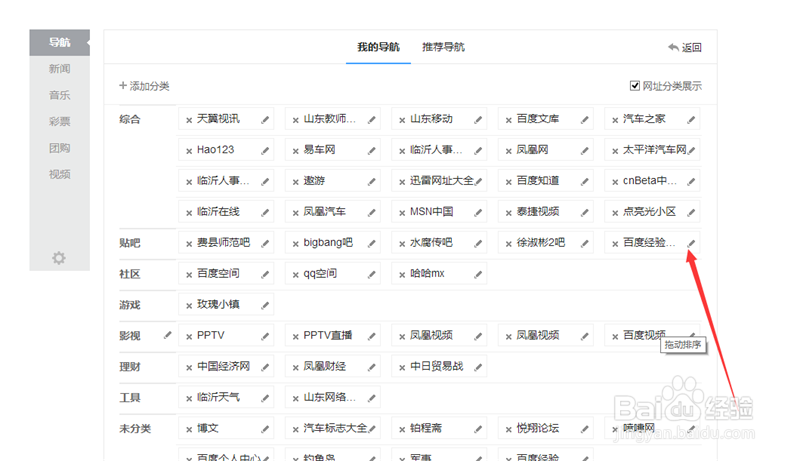Viewport: 800px width, 461px height.
Task: Open the 水腐传吧 bookmark link
Action: 431,242
